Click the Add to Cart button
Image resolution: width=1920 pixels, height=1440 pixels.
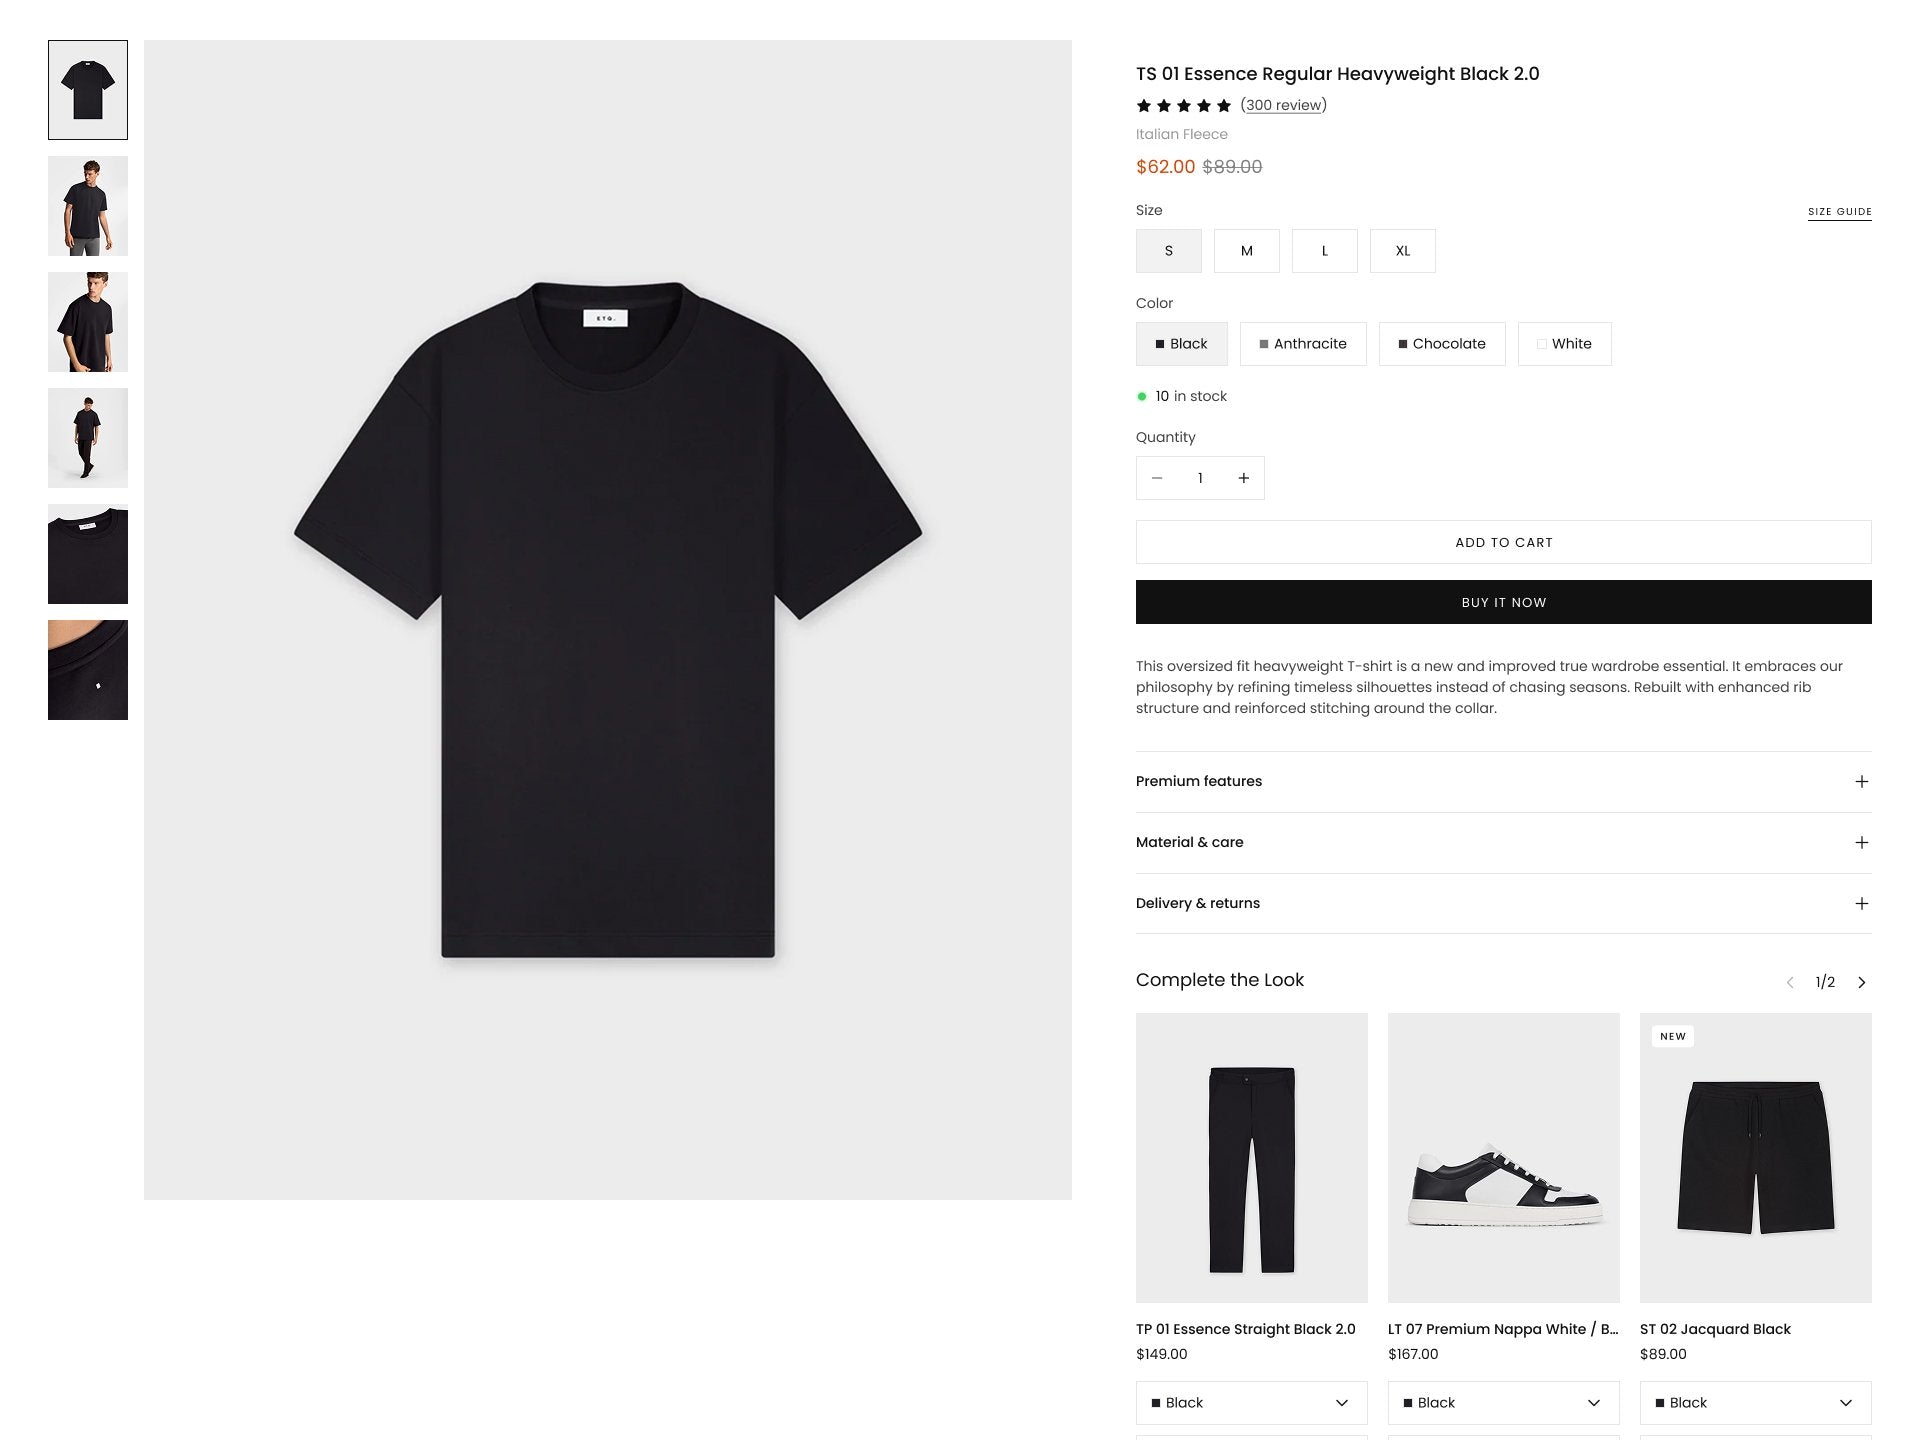tap(1503, 542)
